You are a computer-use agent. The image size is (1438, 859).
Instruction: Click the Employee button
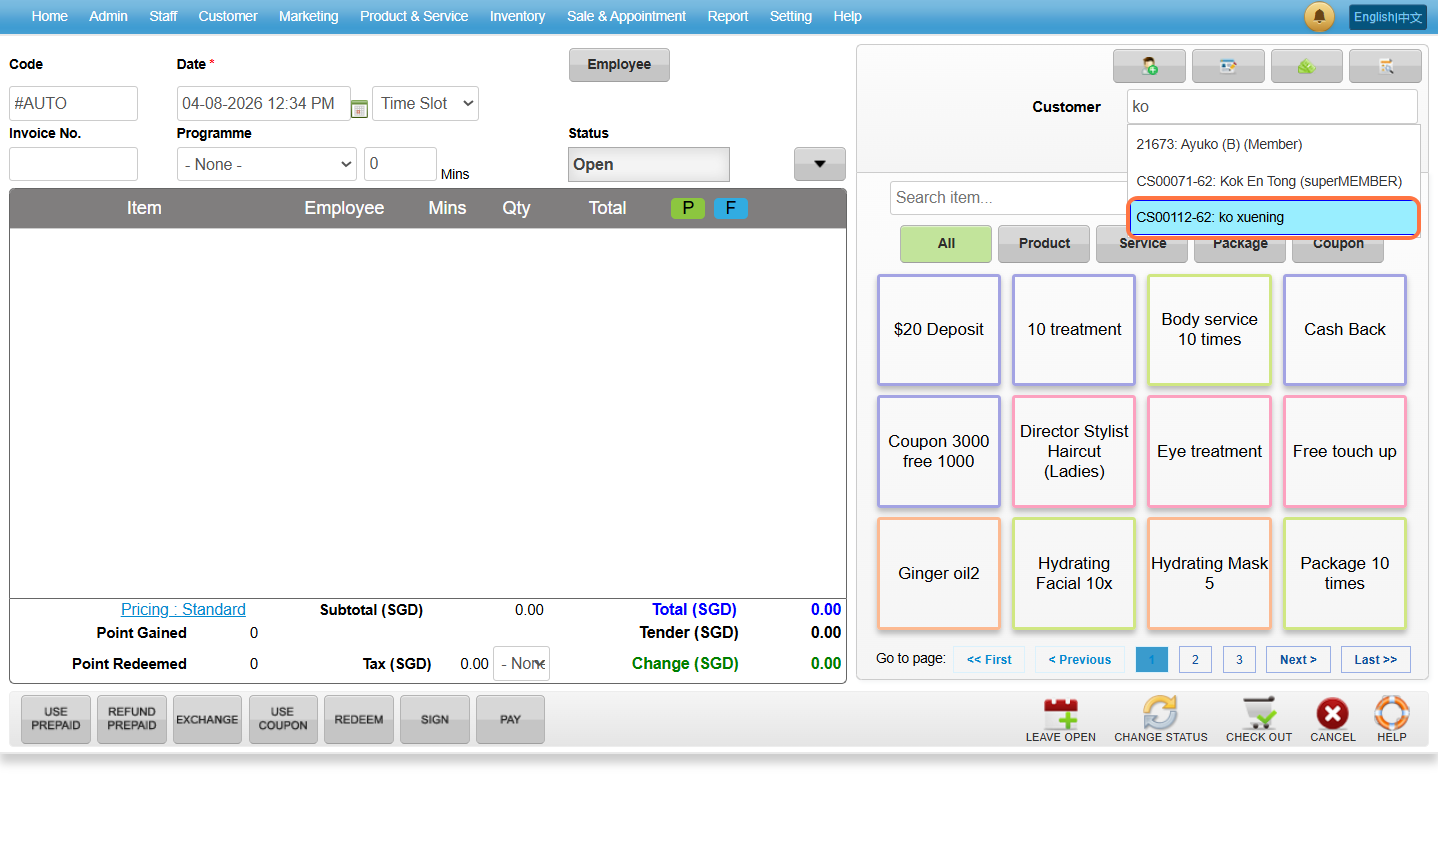(619, 64)
